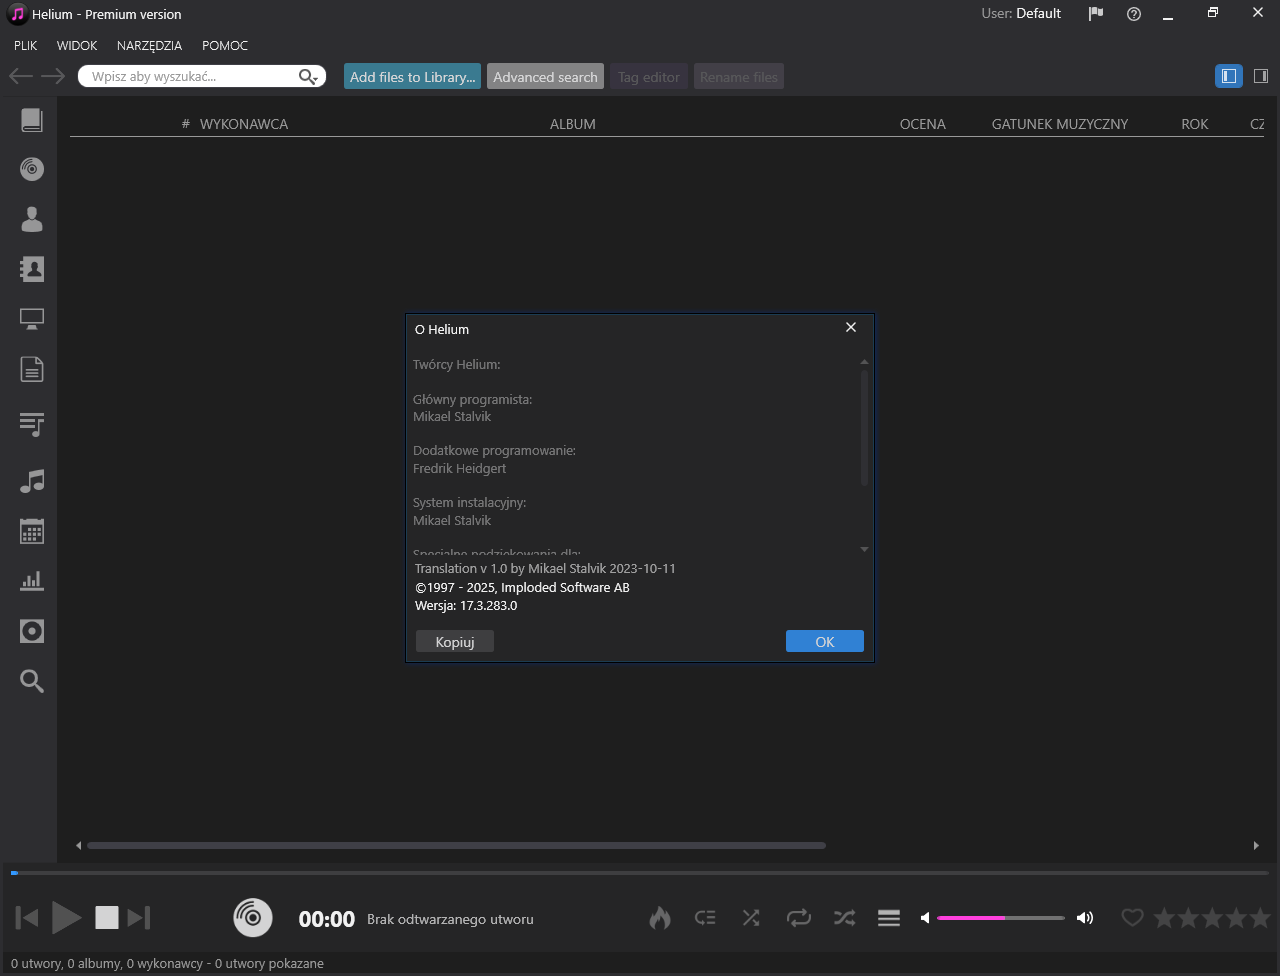Click the library scroll right arrow
This screenshot has width=1280, height=976.
coord(1257,846)
